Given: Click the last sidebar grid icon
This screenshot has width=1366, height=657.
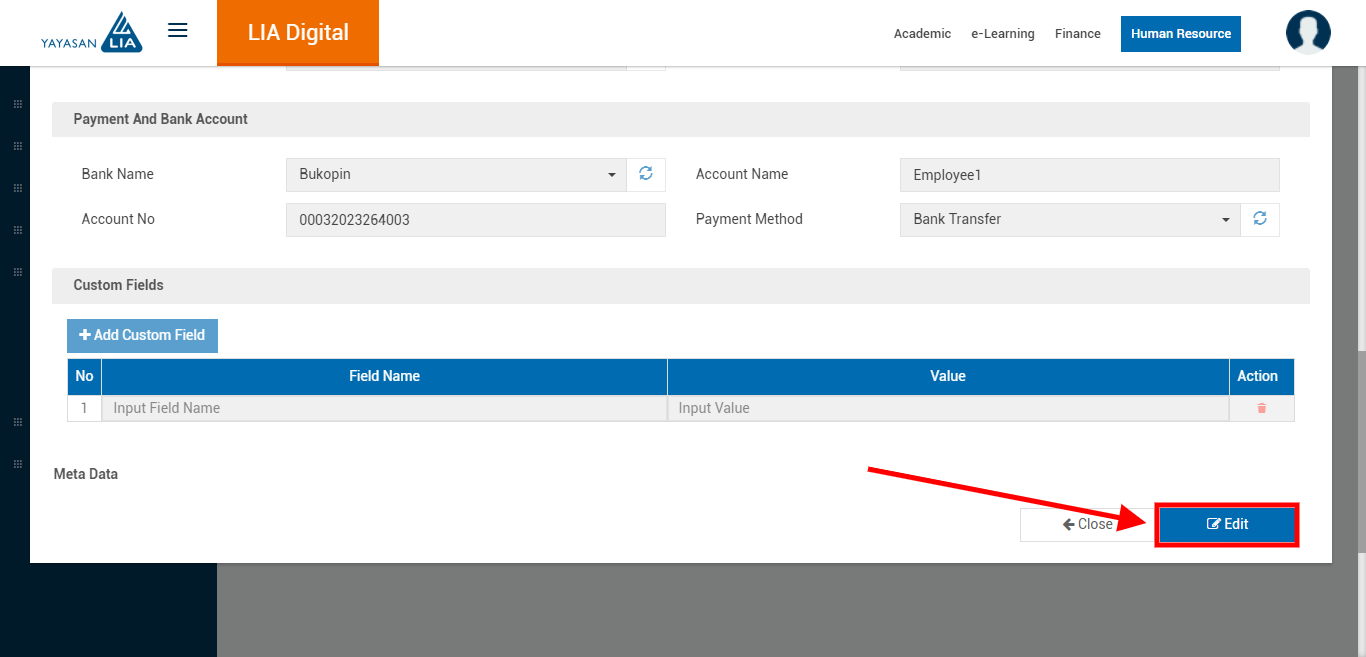Looking at the screenshot, I should coord(17,464).
